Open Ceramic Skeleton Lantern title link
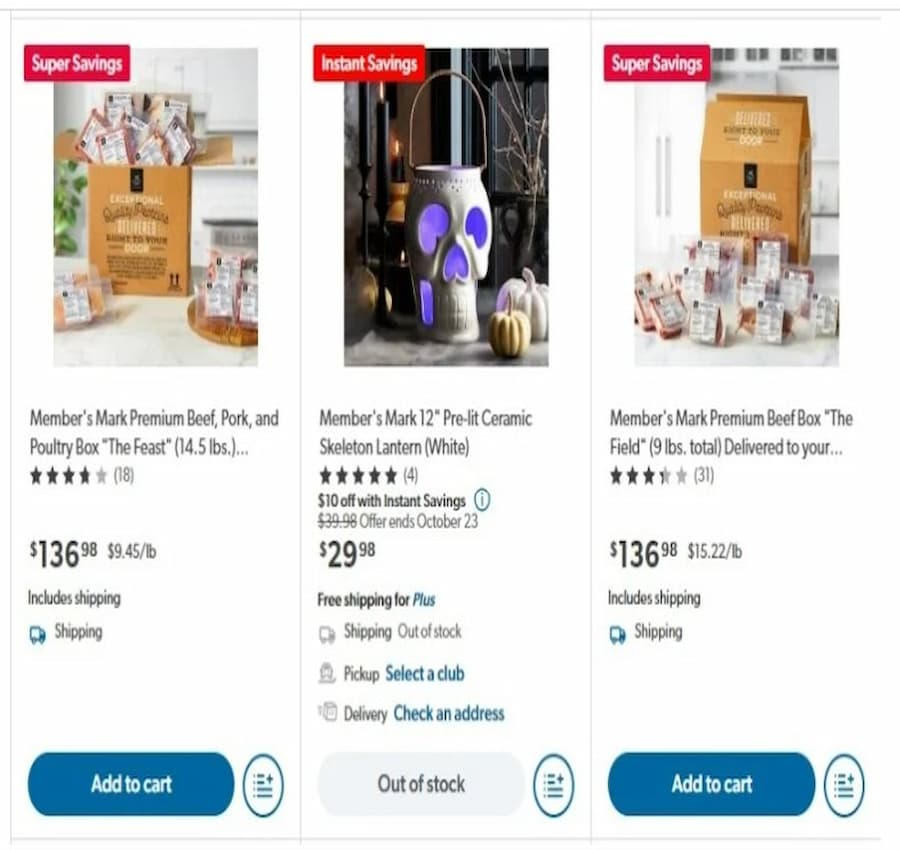This screenshot has height=850, width=900. tap(425, 432)
